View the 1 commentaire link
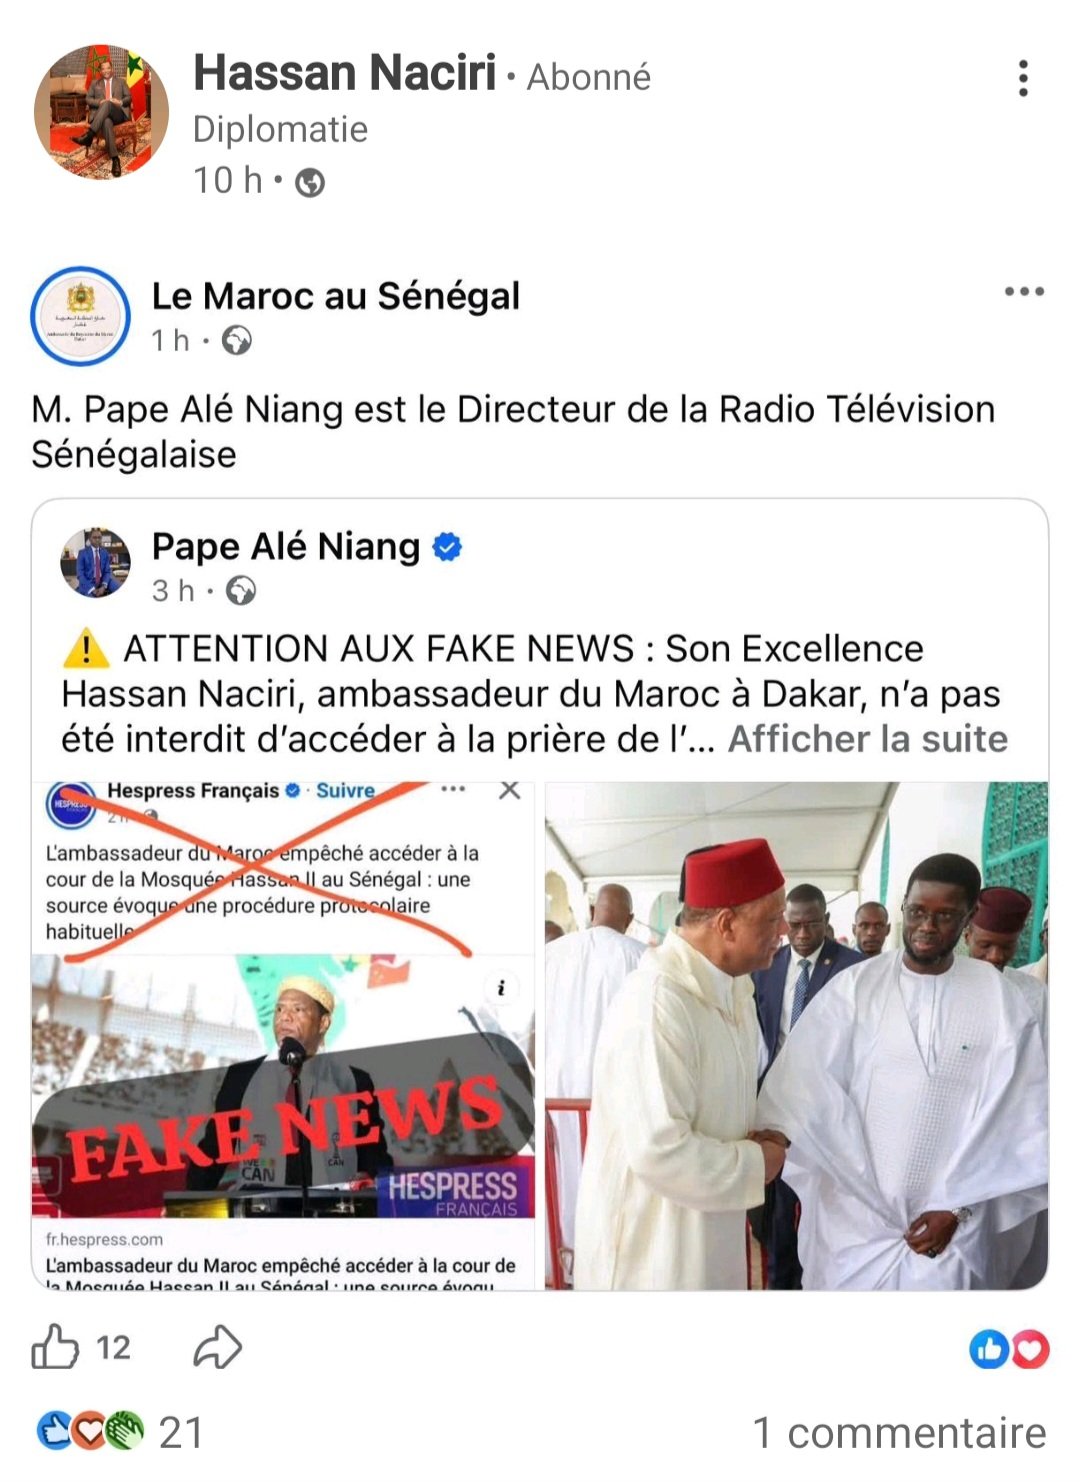Image resolution: width=1080 pixels, height=1482 pixels. [x=899, y=1433]
